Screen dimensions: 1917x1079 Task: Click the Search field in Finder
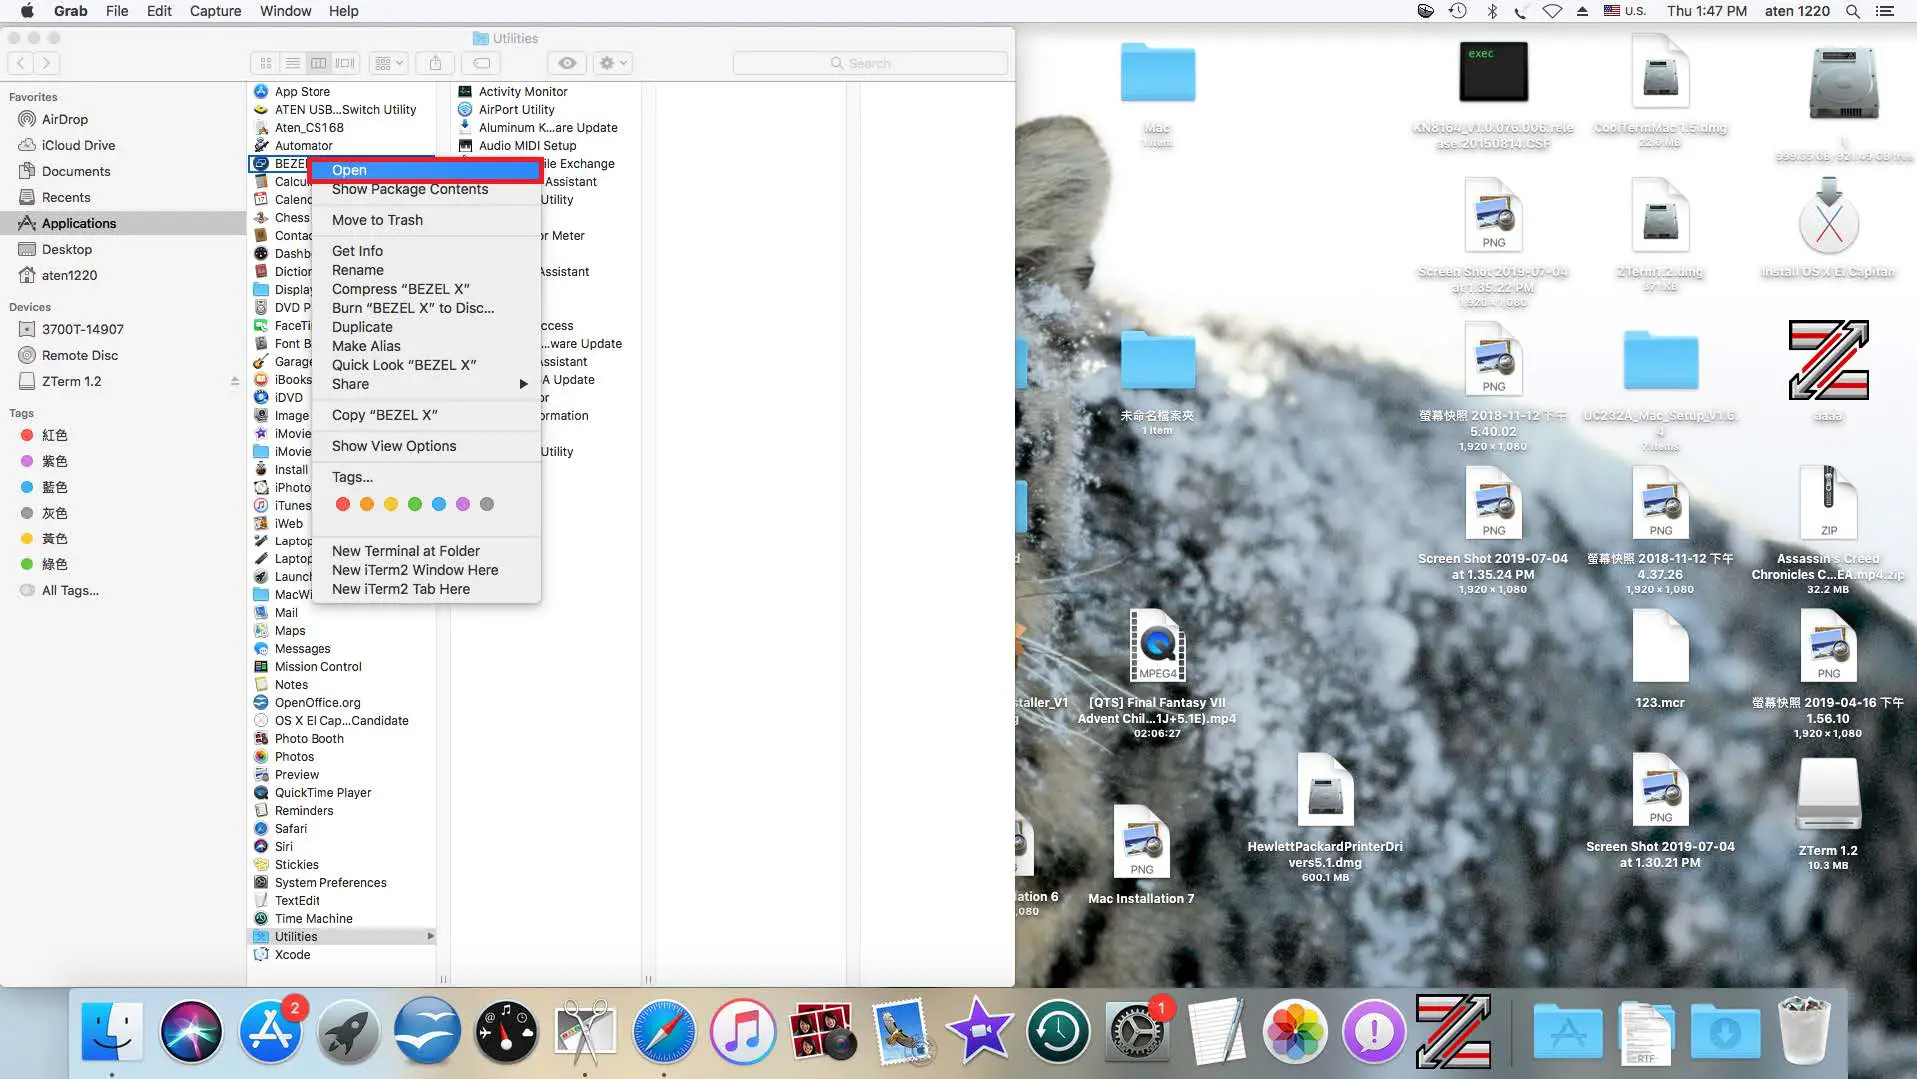pyautogui.click(x=870, y=62)
